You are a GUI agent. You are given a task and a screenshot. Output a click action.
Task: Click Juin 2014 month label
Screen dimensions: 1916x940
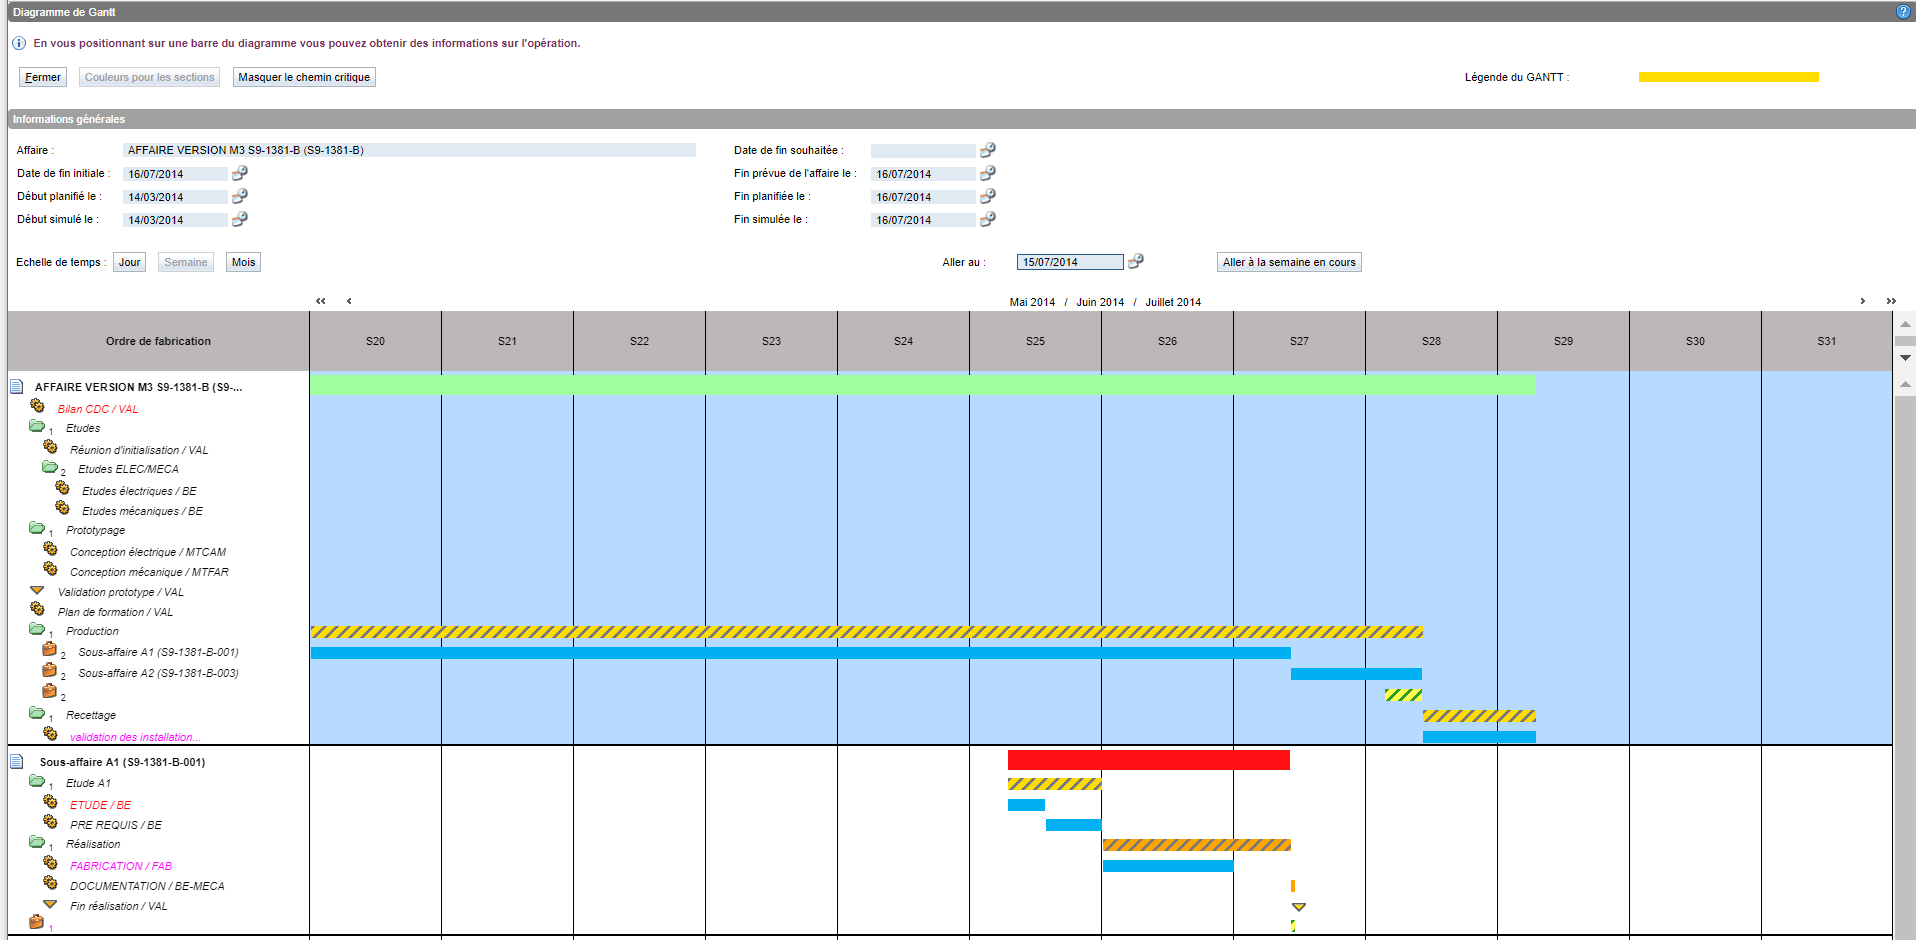coord(1100,302)
